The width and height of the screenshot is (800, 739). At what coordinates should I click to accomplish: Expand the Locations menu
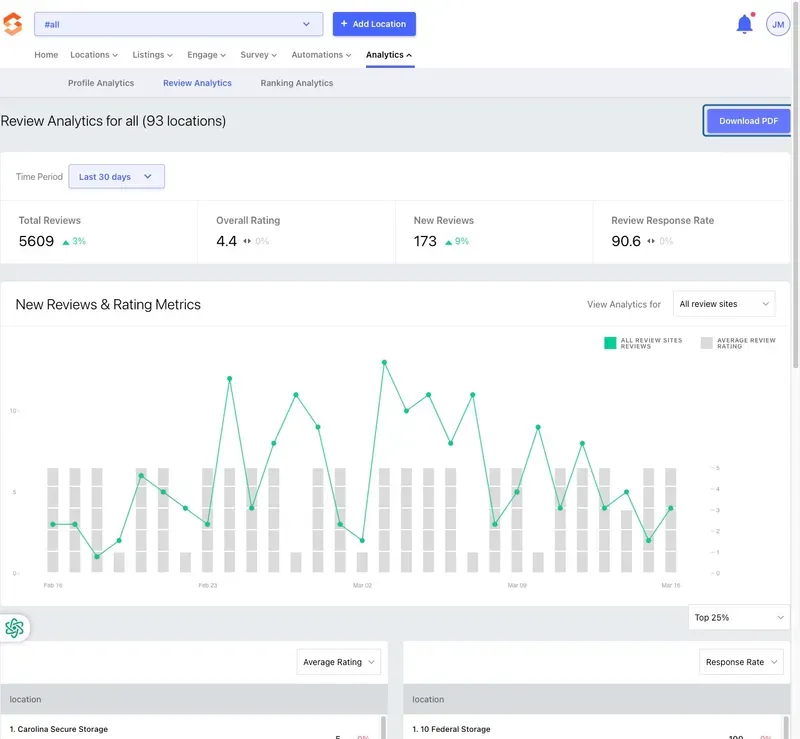94,55
